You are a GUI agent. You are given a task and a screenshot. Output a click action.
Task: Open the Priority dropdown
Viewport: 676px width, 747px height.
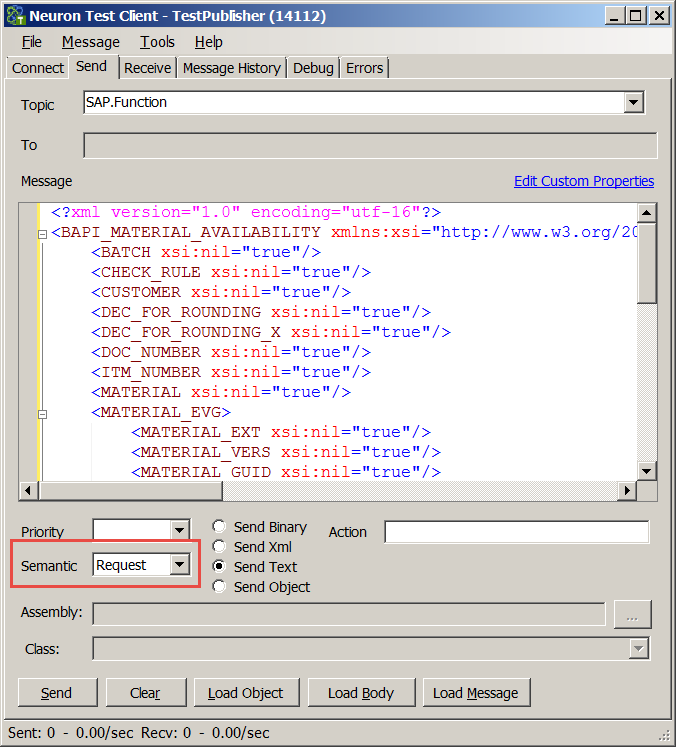pos(179,530)
